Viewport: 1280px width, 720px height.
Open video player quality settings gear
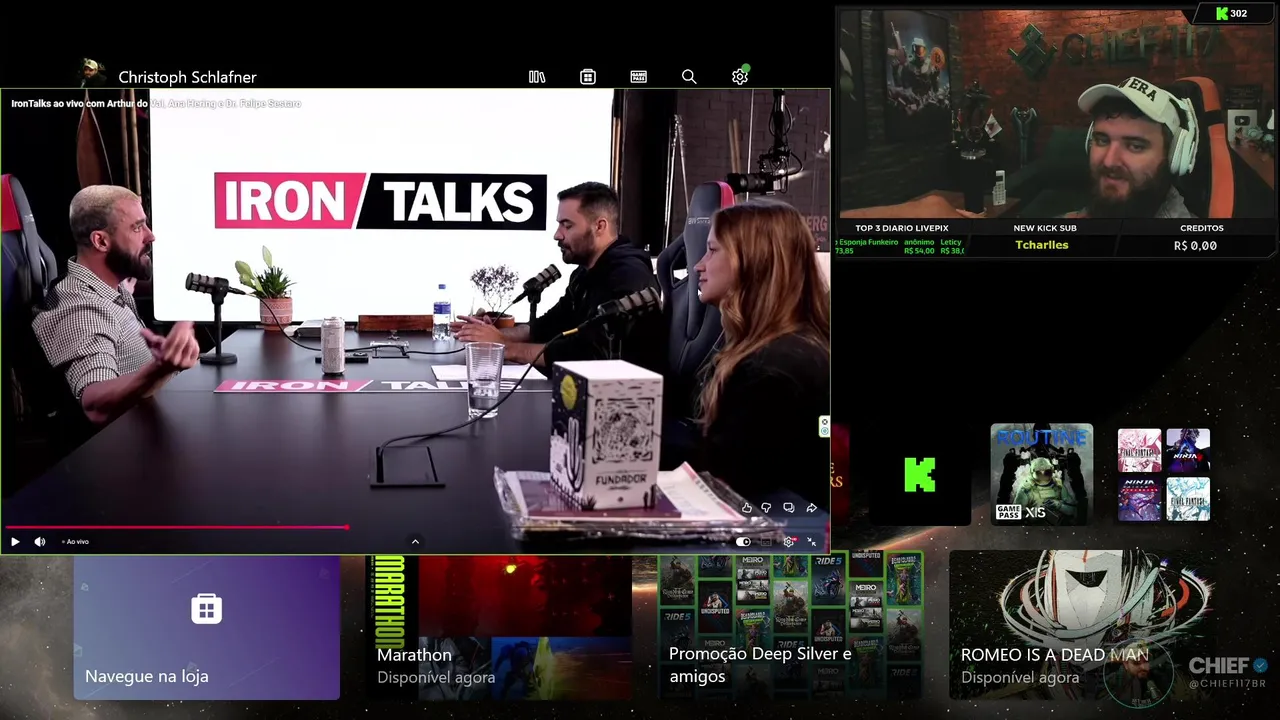pos(789,541)
